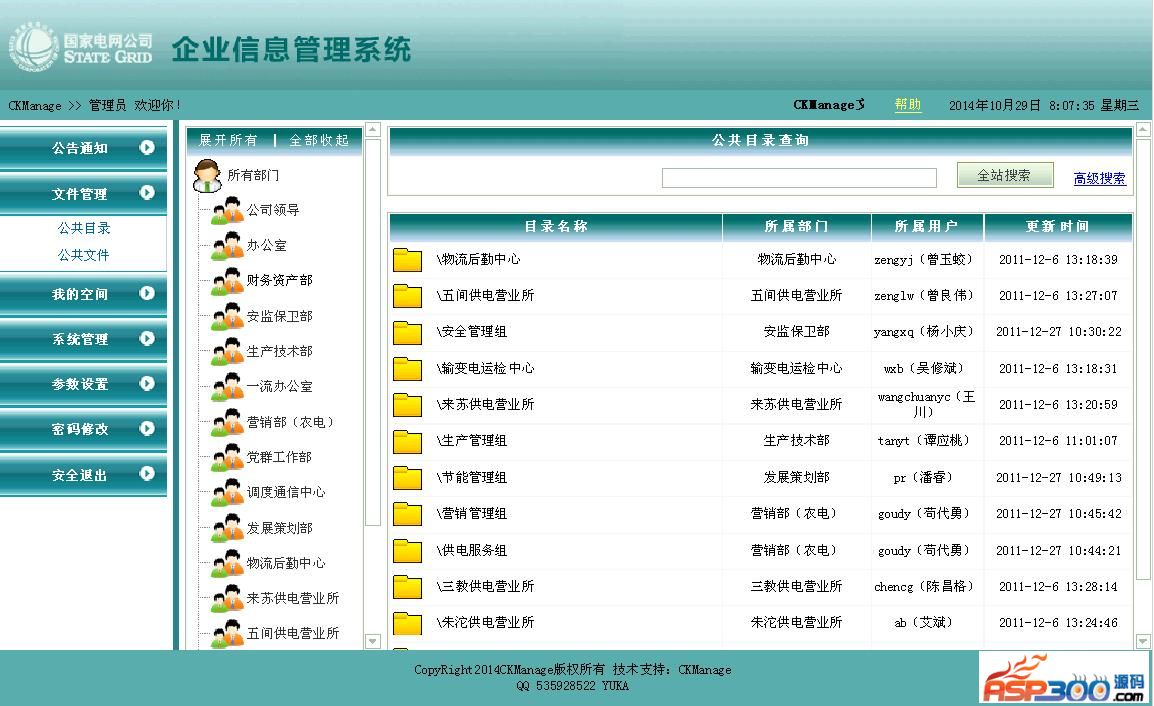Click the directory search text field

[799, 178]
